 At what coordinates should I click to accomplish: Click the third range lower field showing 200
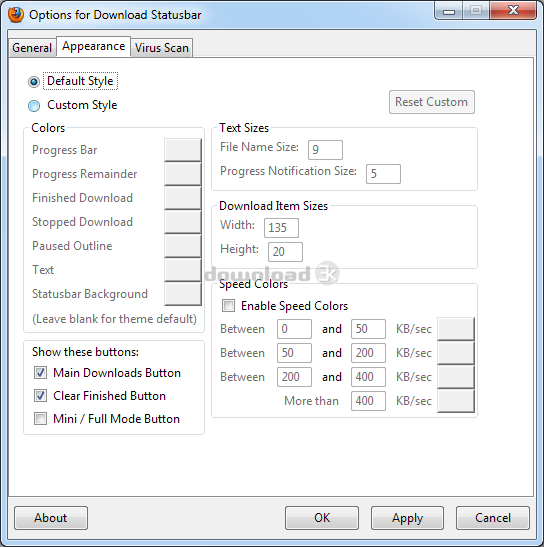294,377
